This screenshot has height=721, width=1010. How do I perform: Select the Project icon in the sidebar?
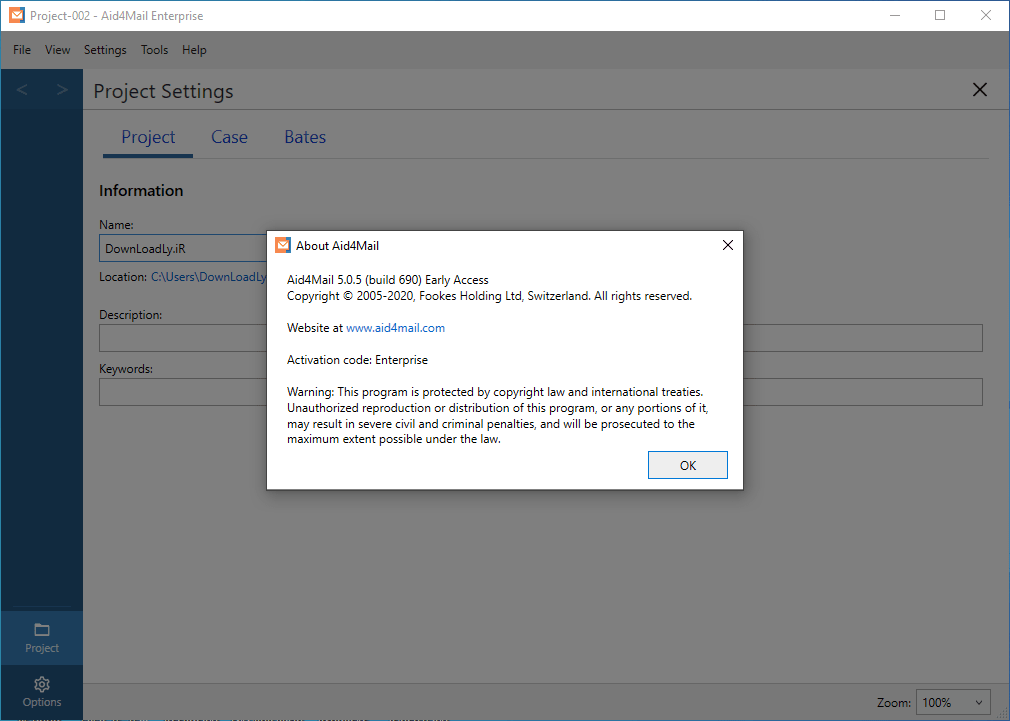click(x=41, y=637)
